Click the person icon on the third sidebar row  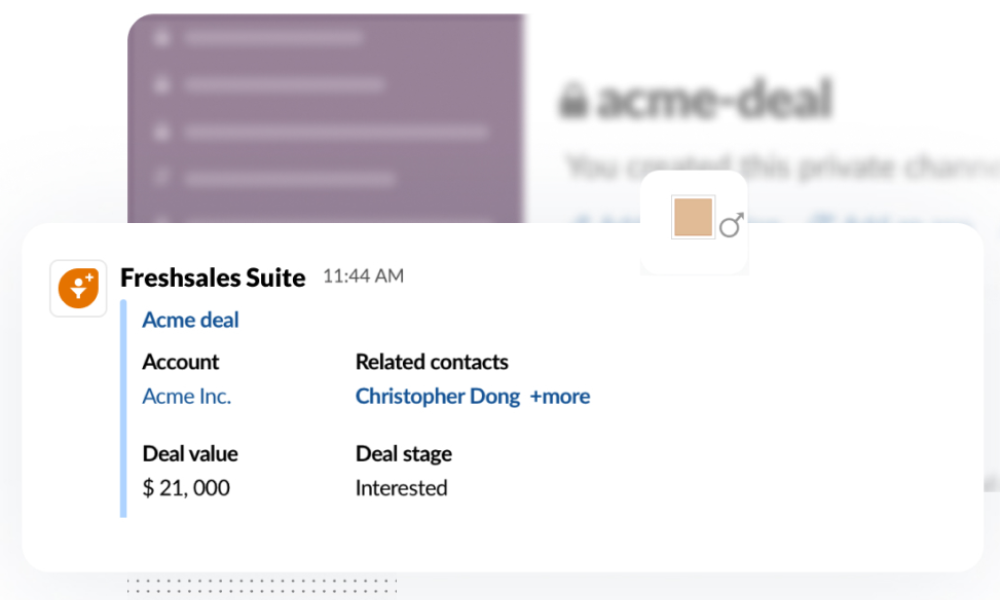click(162, 131)
